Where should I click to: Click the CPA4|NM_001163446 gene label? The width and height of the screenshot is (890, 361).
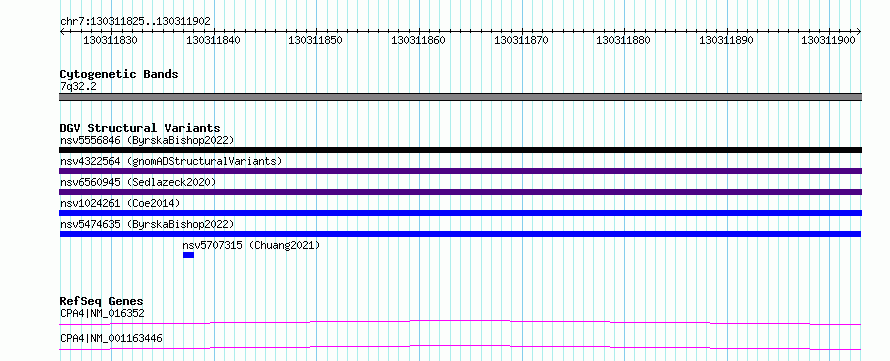tap(111, 338)
